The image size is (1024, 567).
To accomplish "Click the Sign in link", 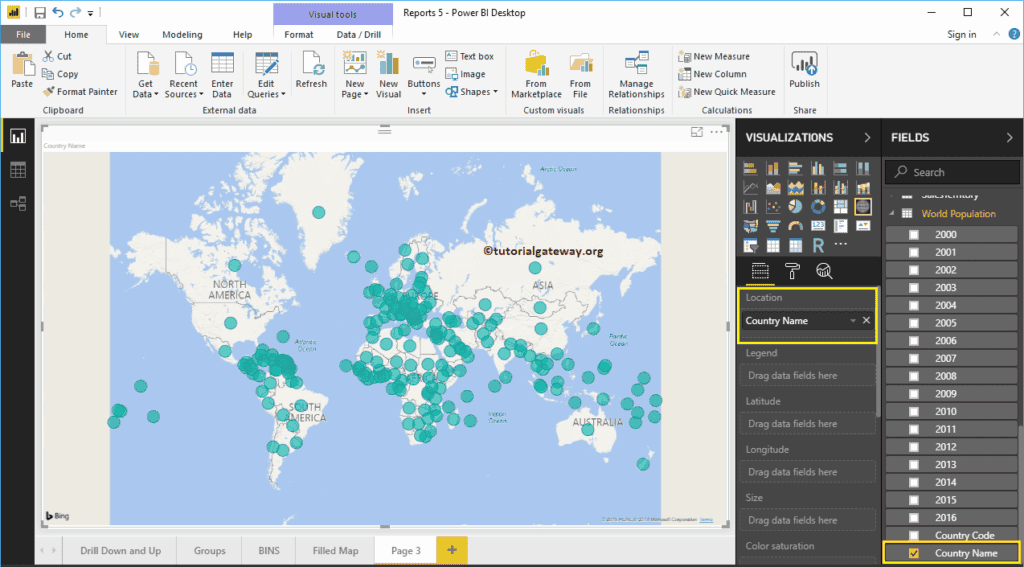I will (961, 34).
